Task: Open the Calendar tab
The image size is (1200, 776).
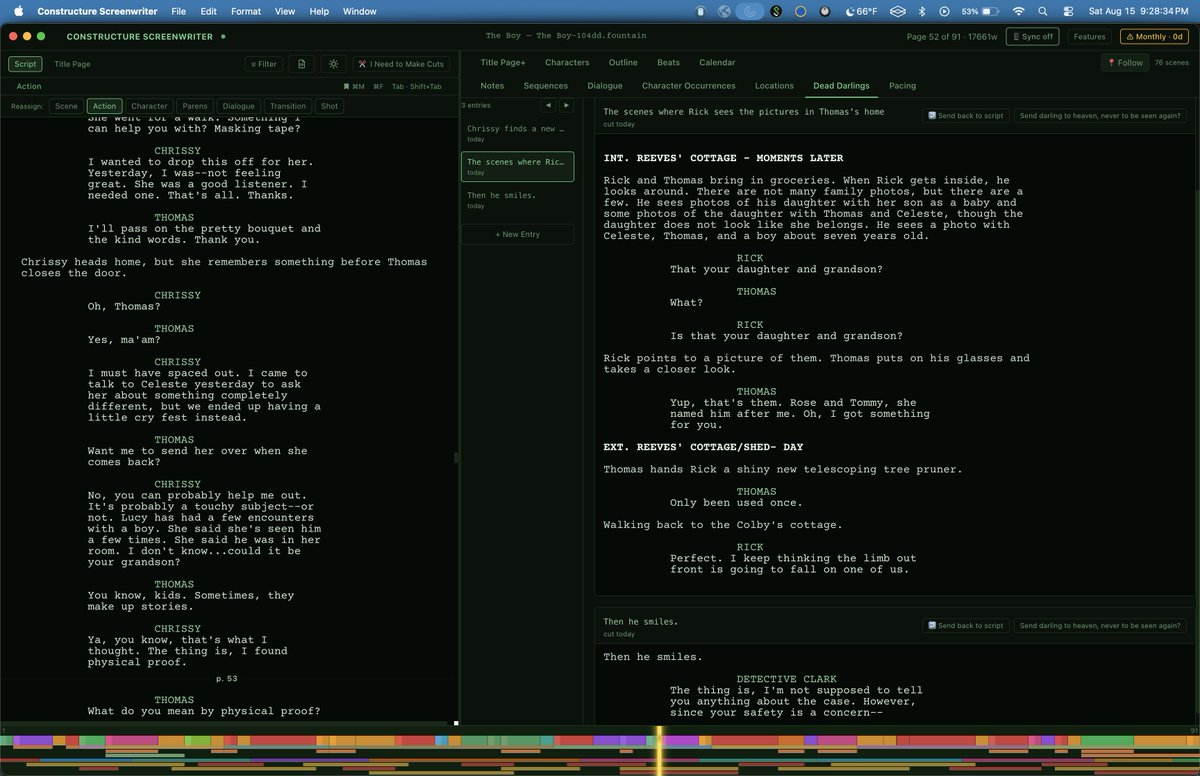Action: click(x=717, y=62)
